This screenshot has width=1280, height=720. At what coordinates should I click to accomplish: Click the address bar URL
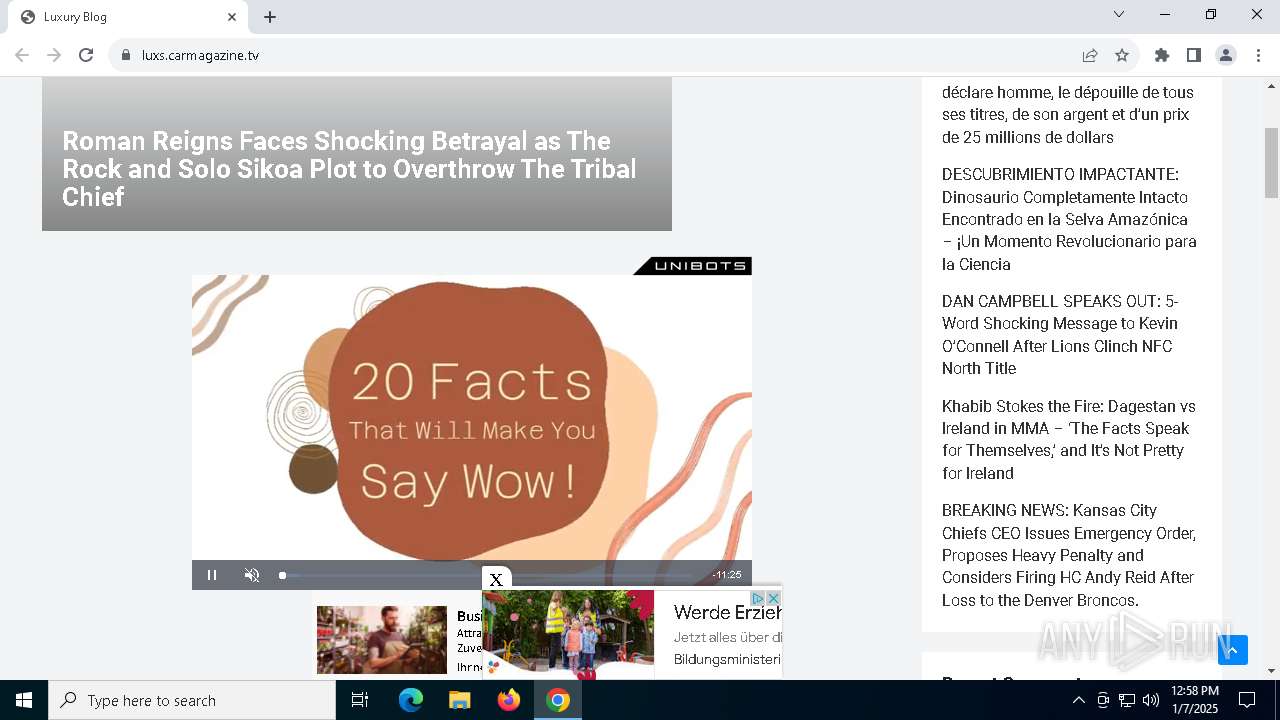click(x=200, y=55)
